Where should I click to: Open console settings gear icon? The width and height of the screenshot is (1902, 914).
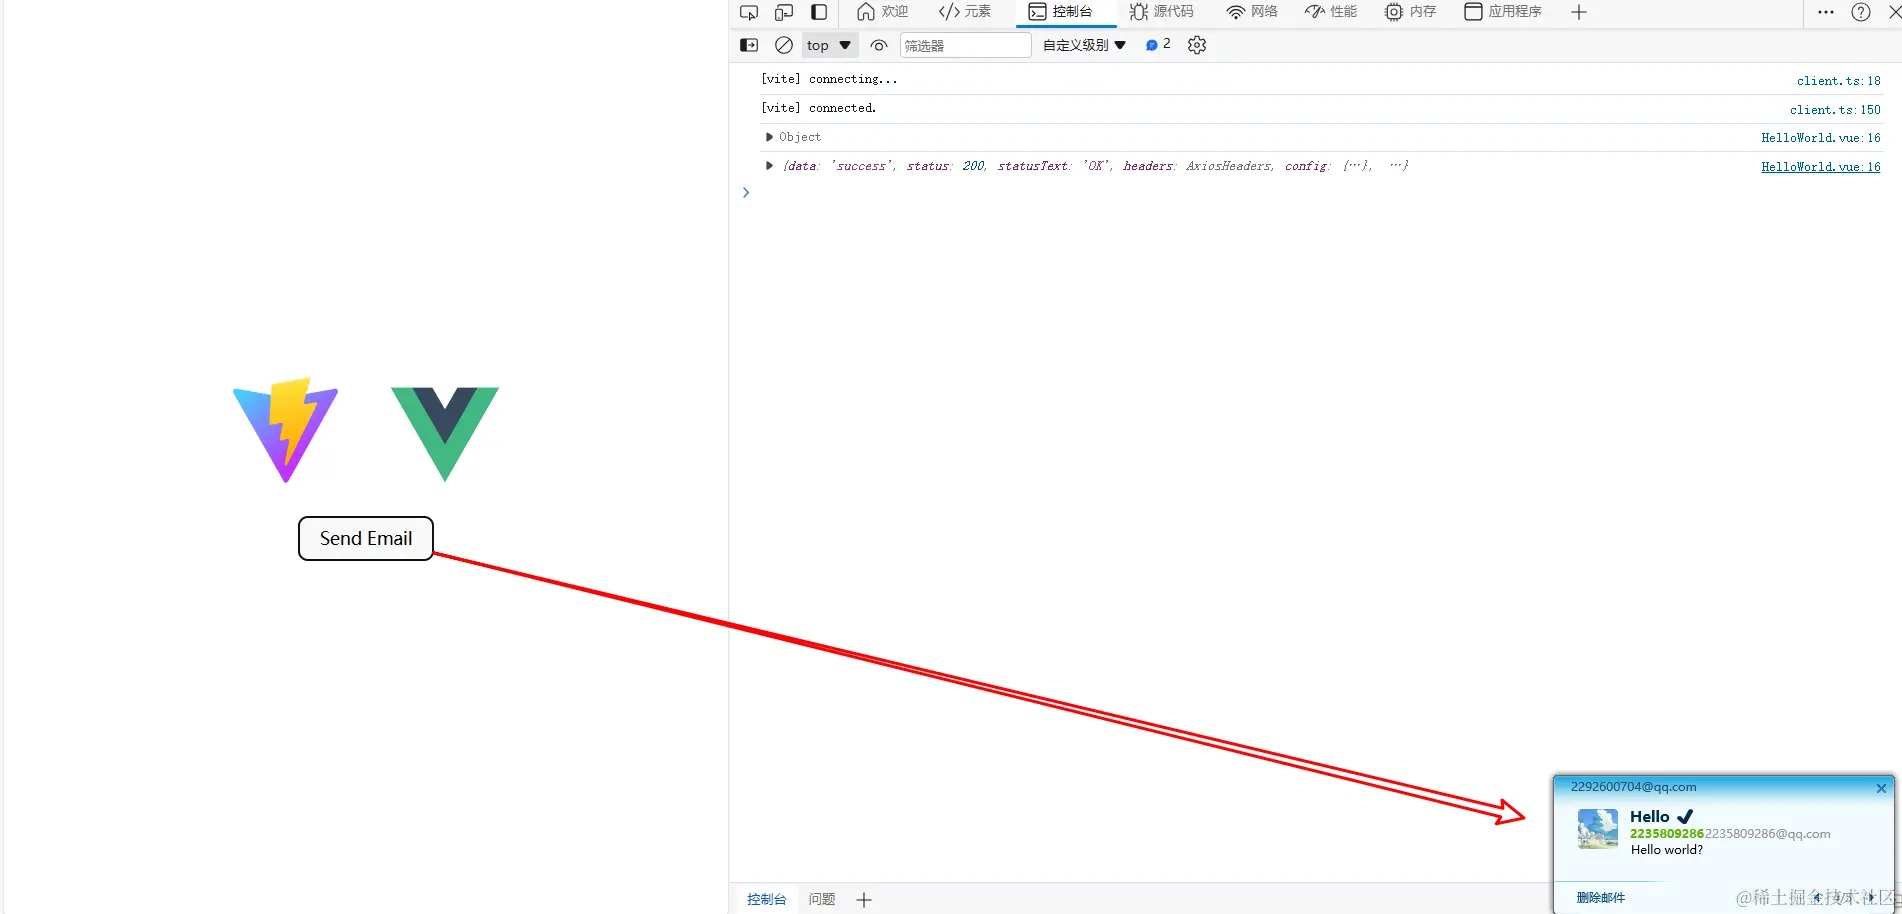pyautogui.click(x=1197, y=45)
